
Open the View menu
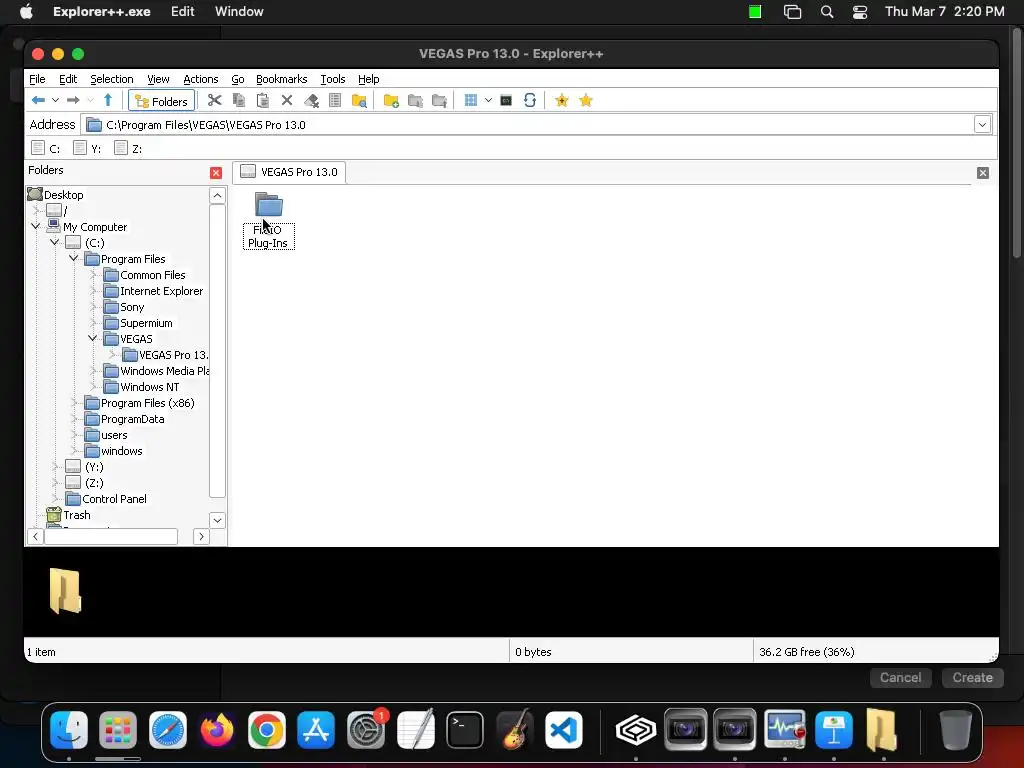(x=158, y=79)
